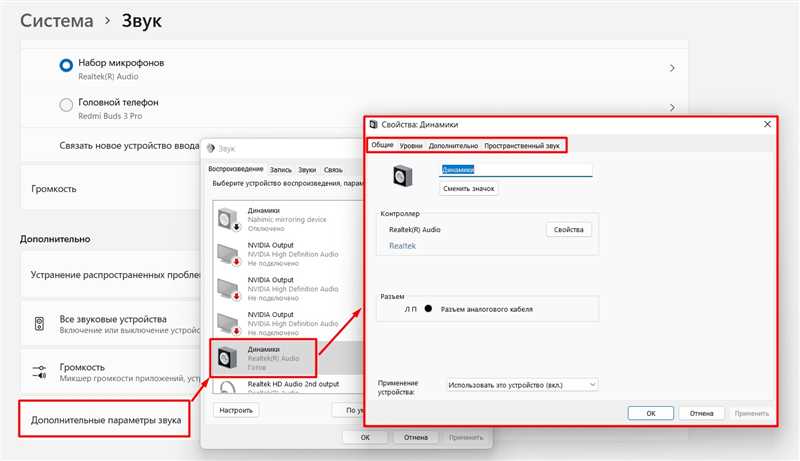This screenshot has height=461, width=800.
Task: Click Отмена in the Звук window
Action: coord(416,437)
